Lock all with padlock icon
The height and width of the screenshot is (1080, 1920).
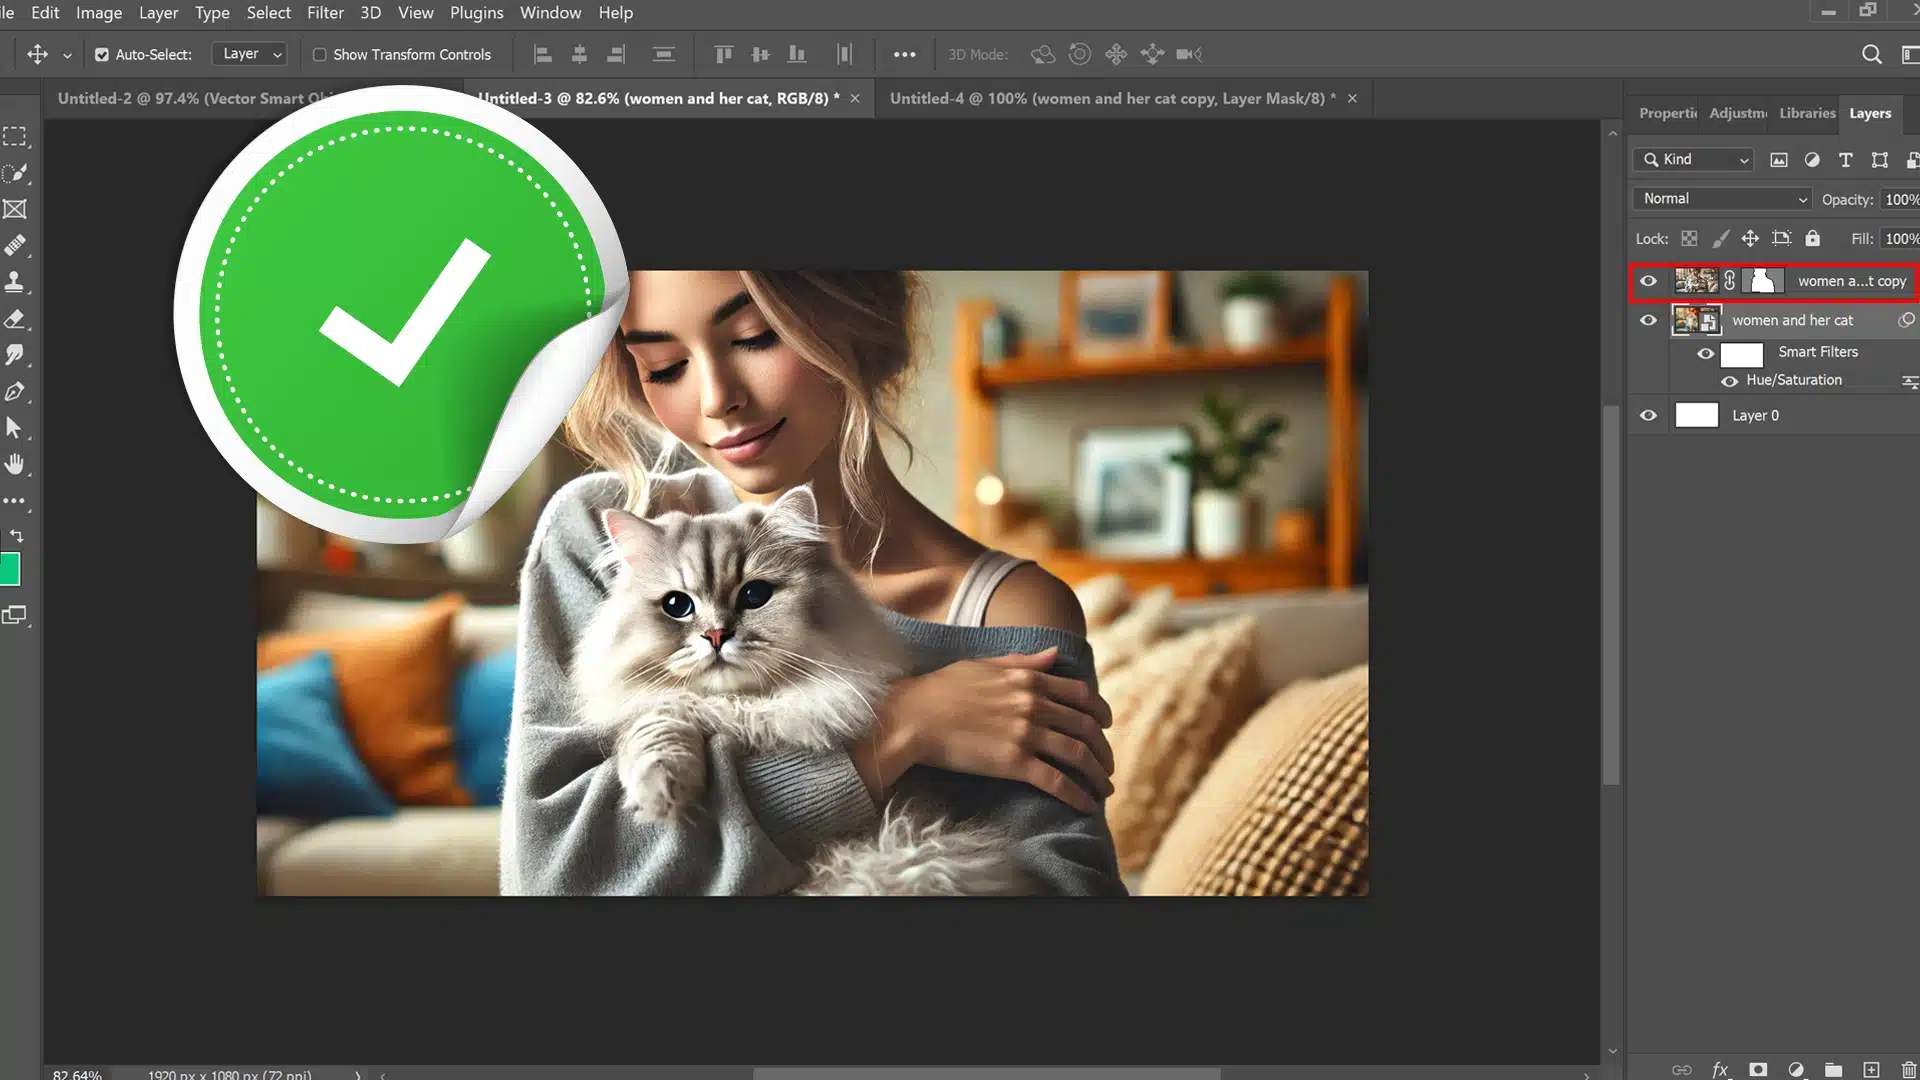(1812, 239)
